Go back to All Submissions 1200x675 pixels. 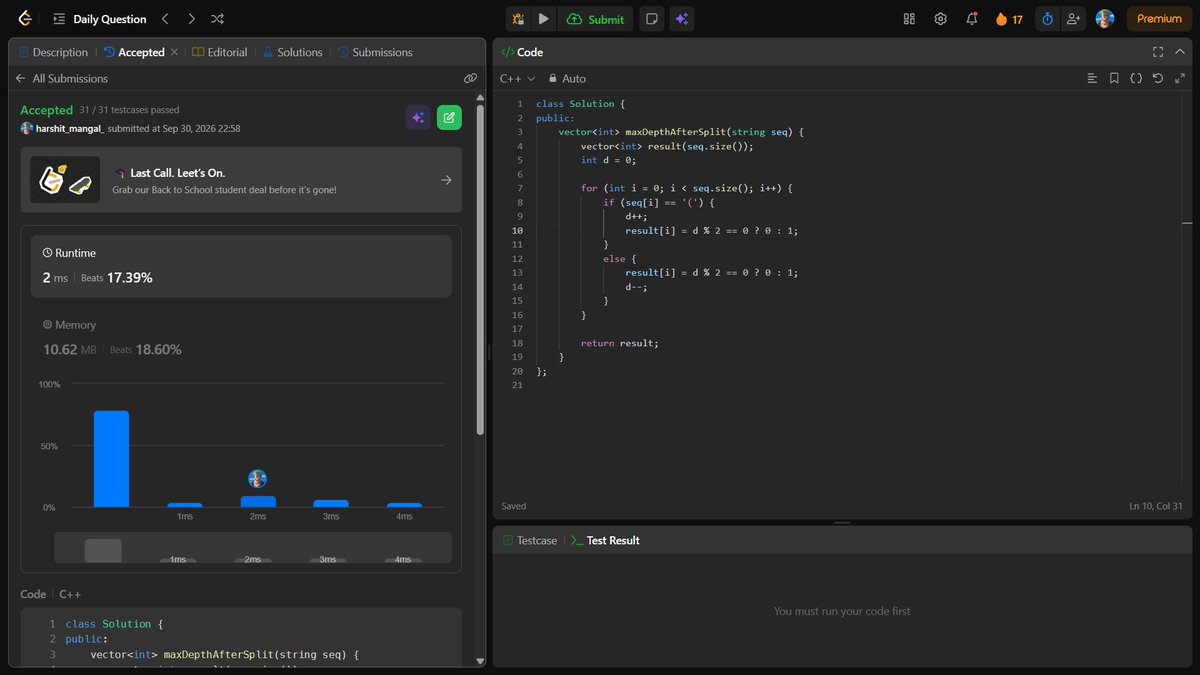pos(61,78)
